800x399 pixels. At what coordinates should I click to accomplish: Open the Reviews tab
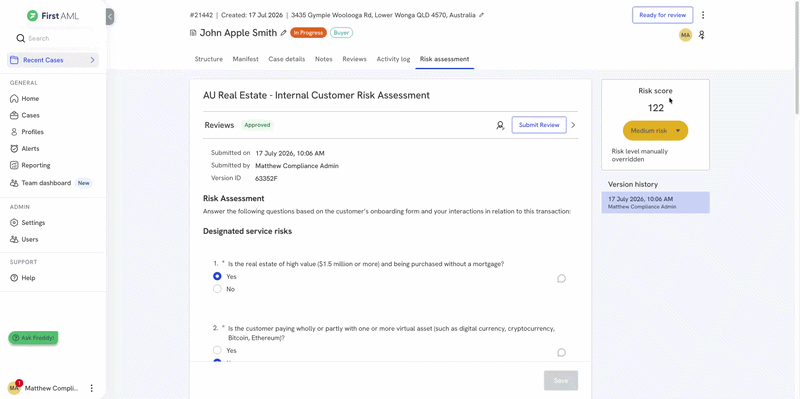pos(355,59)
